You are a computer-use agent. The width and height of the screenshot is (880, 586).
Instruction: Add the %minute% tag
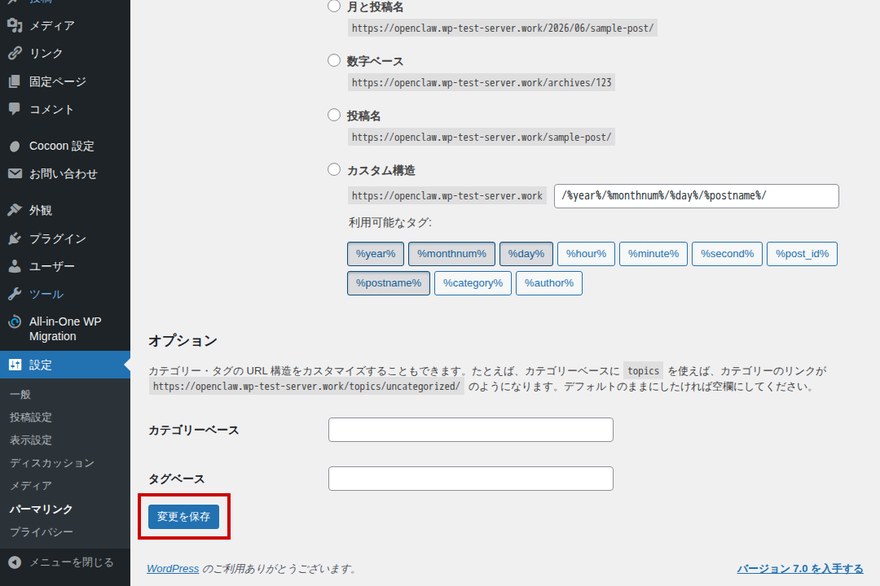[653, 254]
